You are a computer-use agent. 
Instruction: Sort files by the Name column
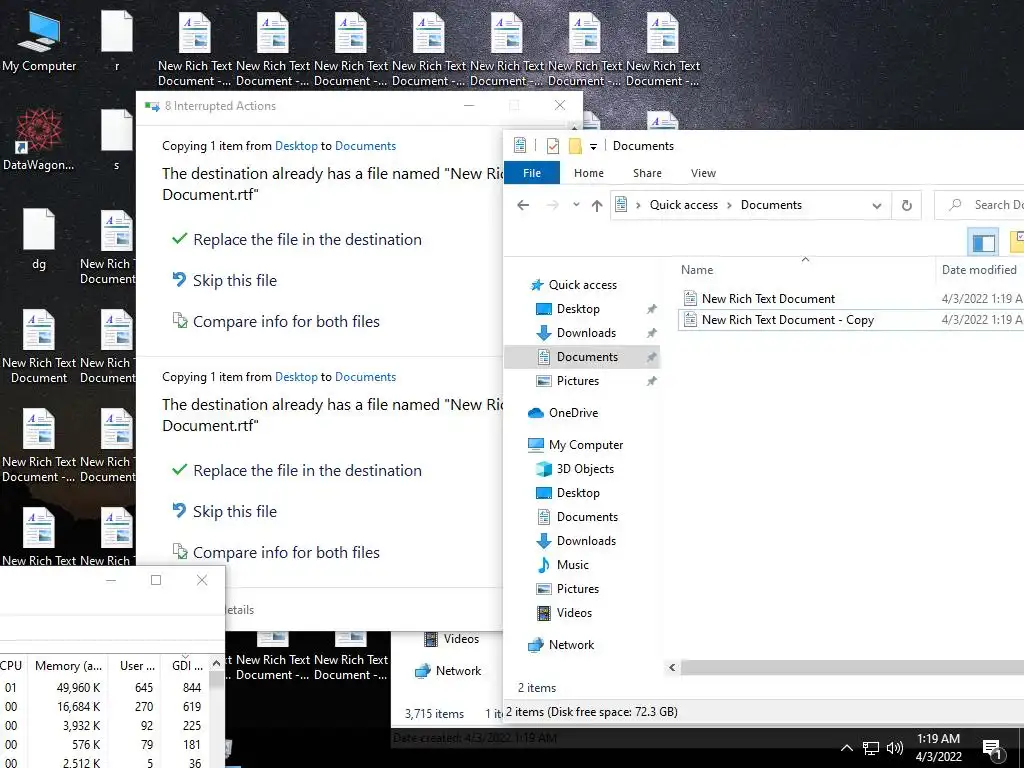click(807, 270)
